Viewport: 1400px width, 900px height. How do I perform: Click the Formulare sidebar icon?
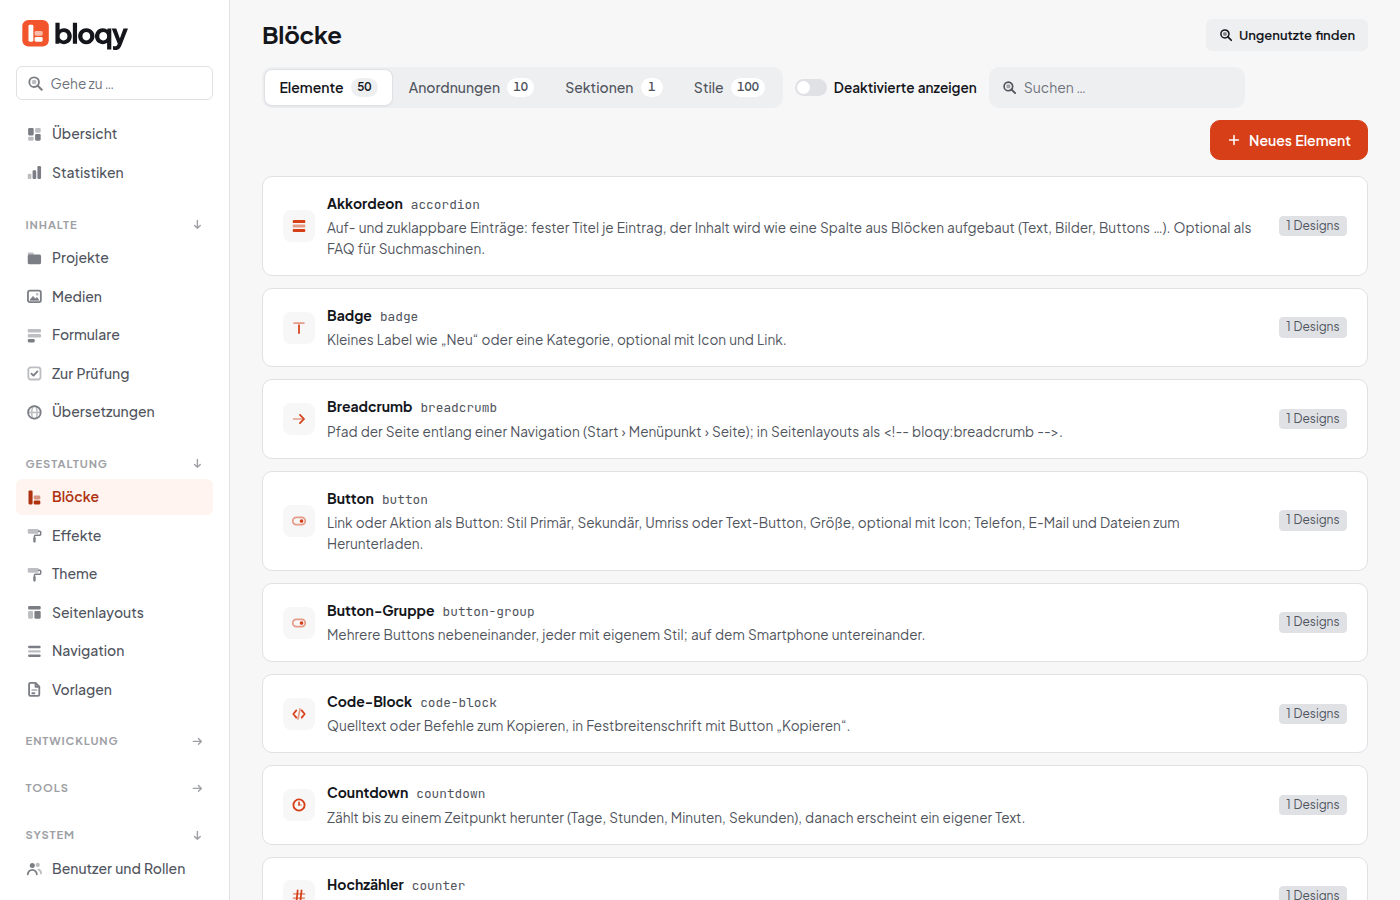pyautogui.click(x=34, y=335)
